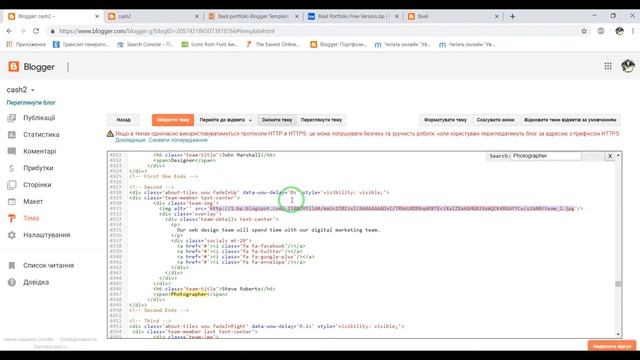Open account avatar in Blogger header
Image resolution: width=640 pixels, height=360 pixels.
(x=628, y=66)
